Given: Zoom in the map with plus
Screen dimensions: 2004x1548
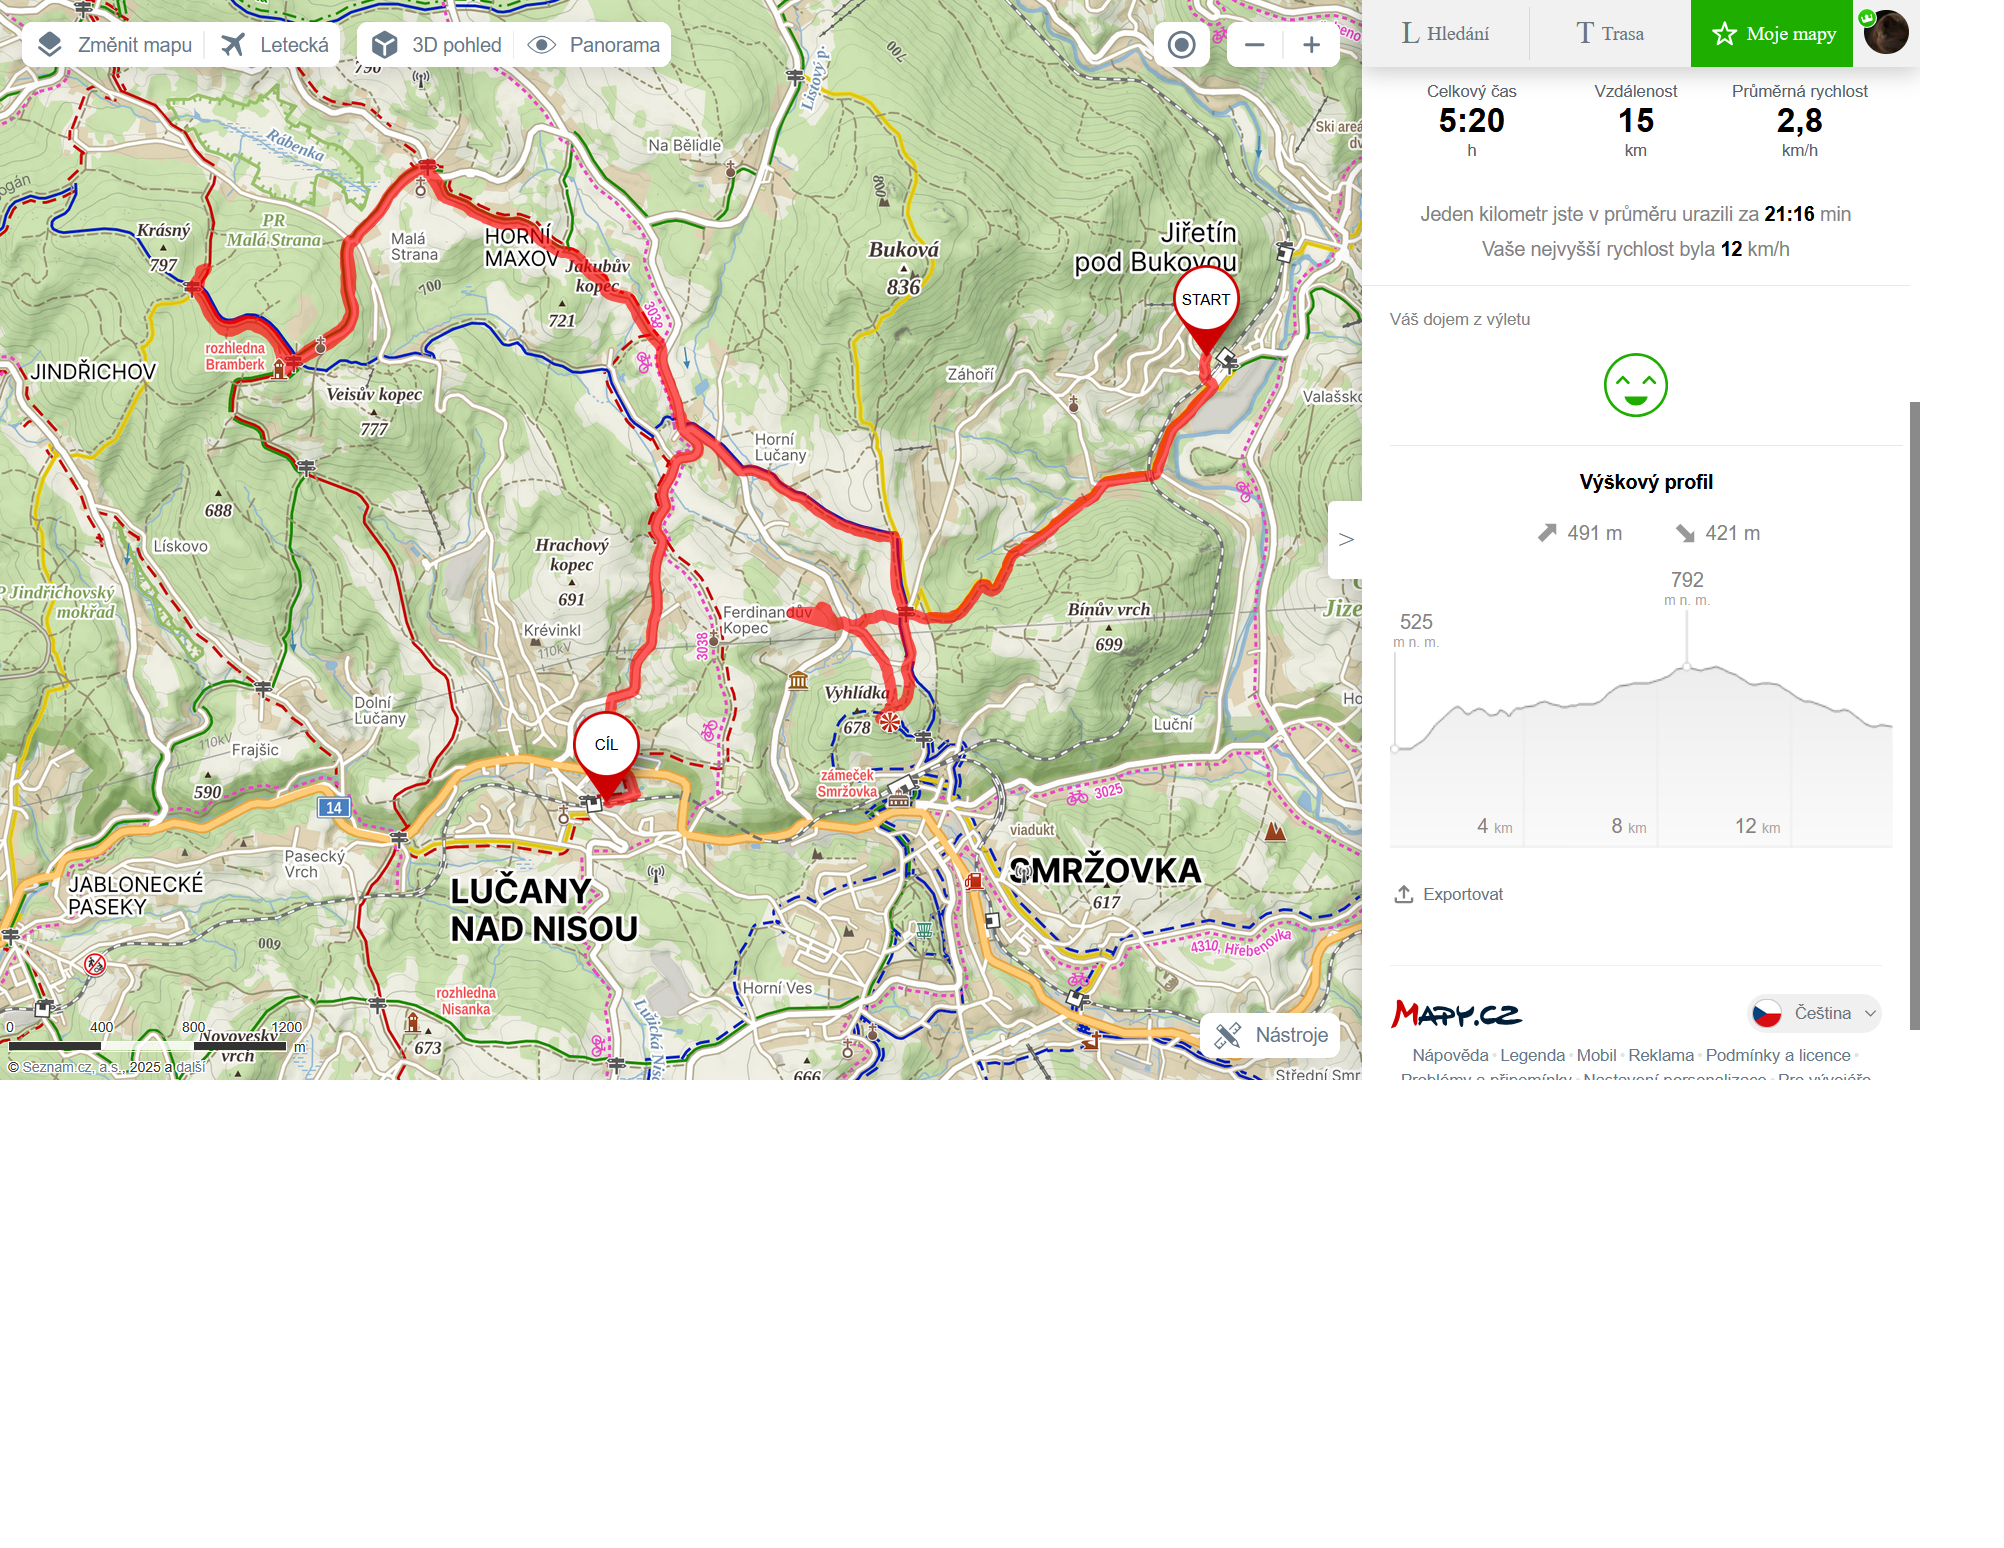Looking at the screenshot, I should click(x=1312, y=45).
